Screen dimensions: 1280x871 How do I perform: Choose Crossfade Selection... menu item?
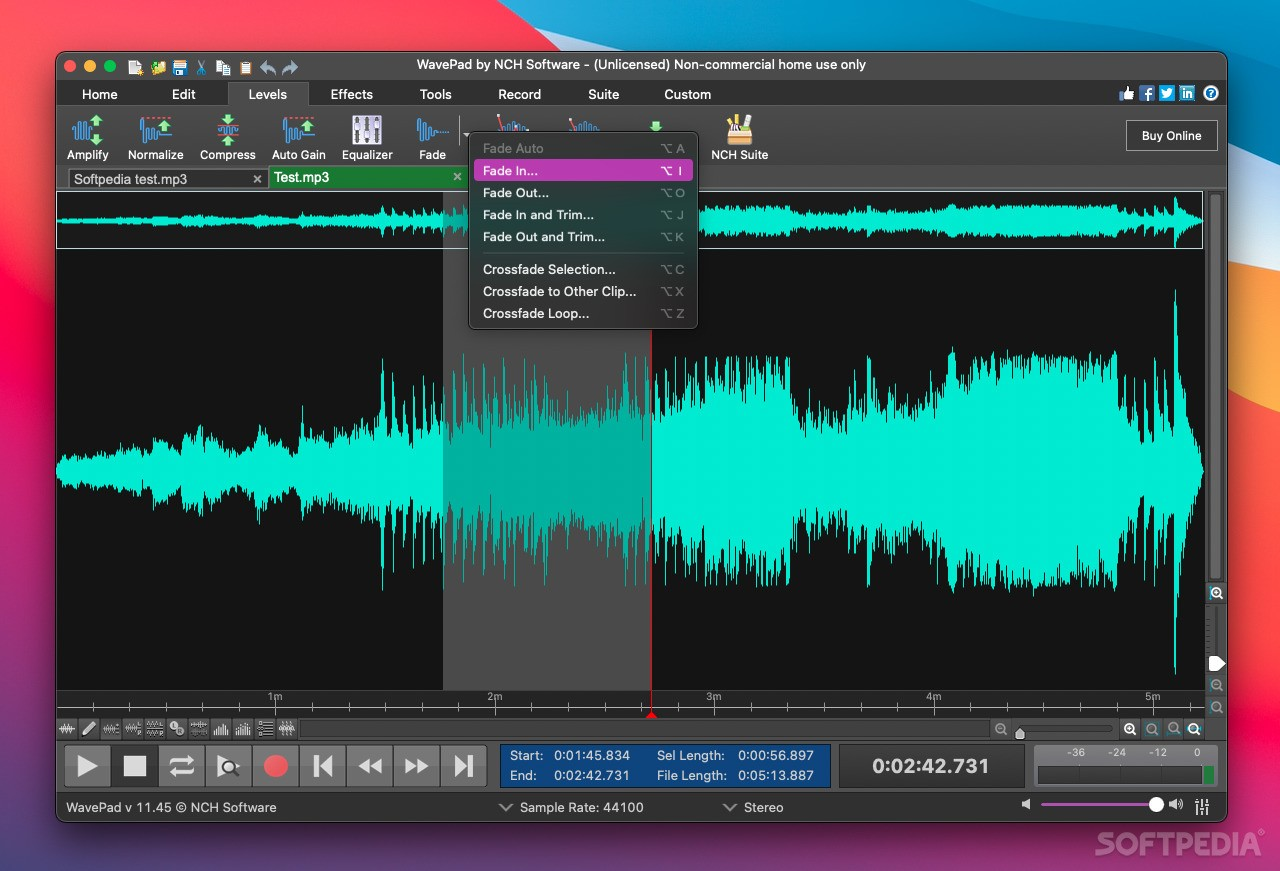pyautogui.click(x=583, y=269)
